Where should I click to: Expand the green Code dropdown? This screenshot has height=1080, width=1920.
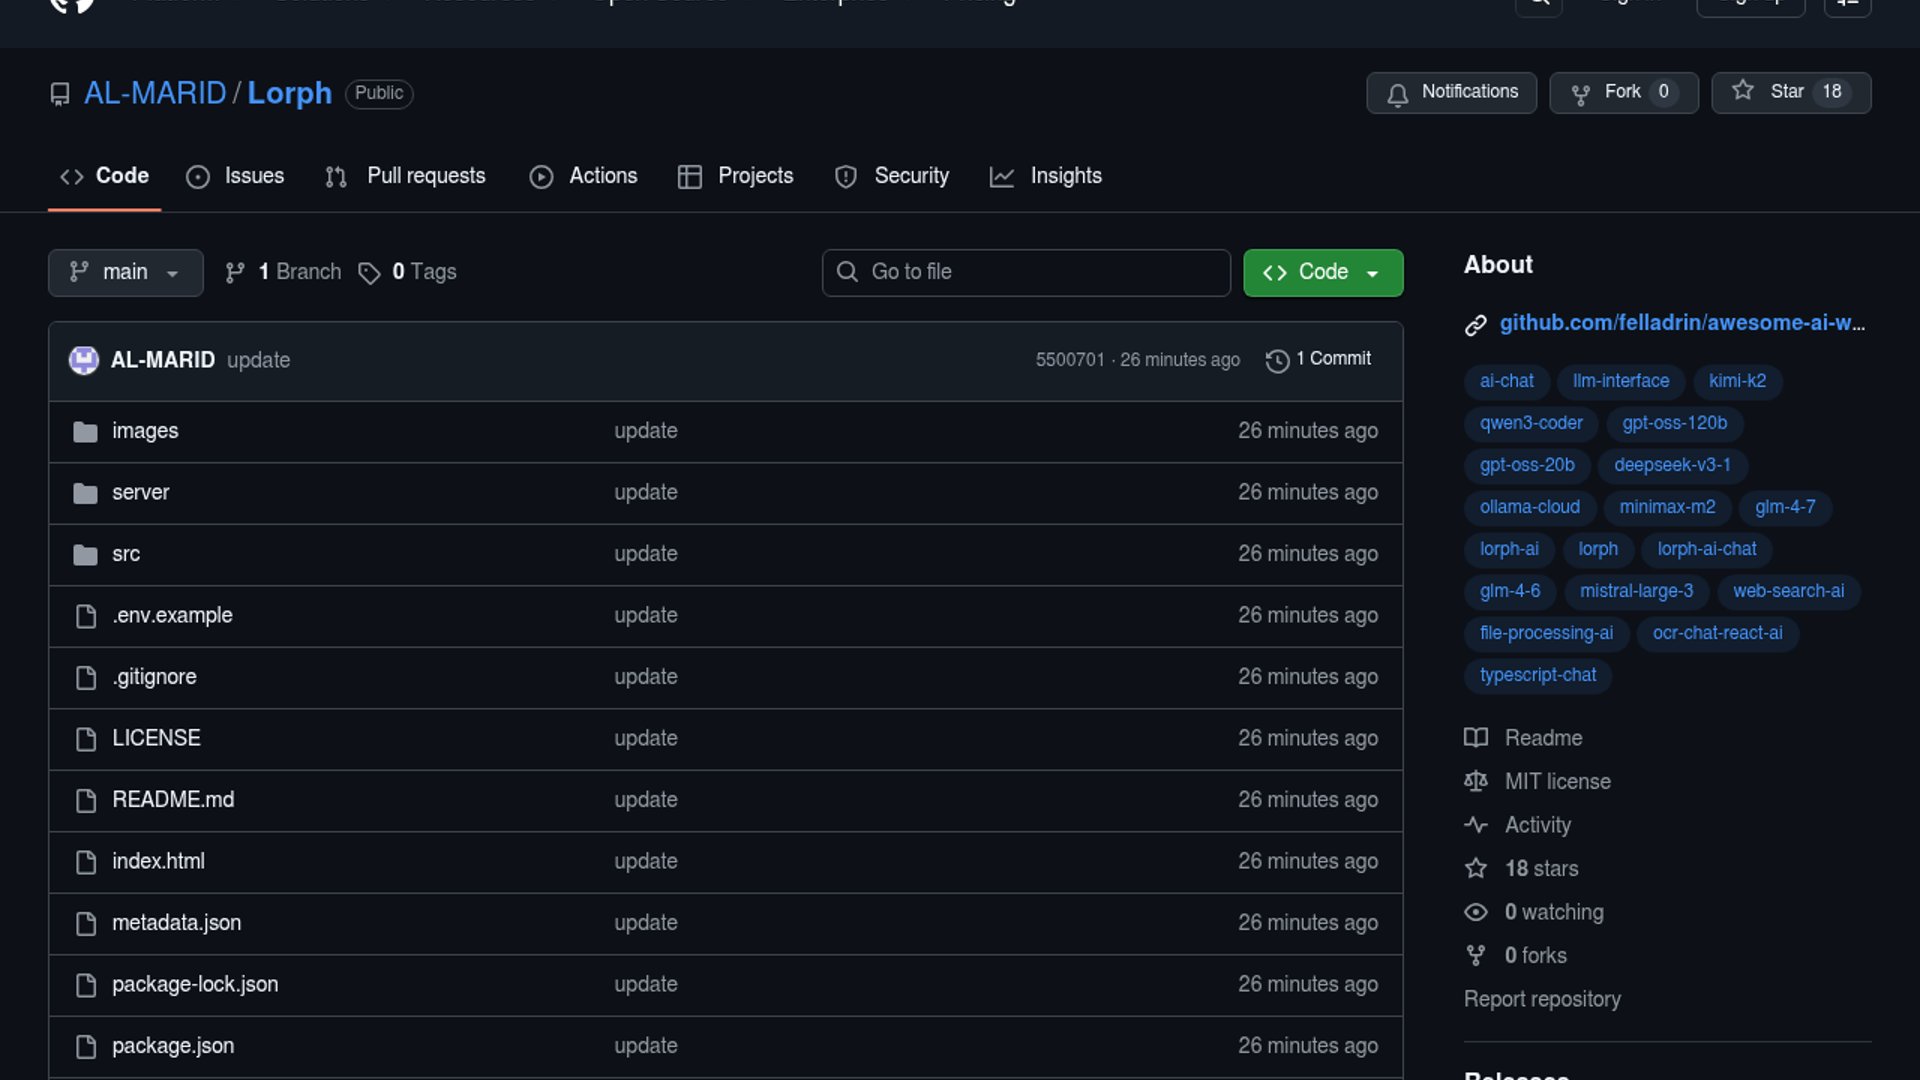(x=1323, y=273)
